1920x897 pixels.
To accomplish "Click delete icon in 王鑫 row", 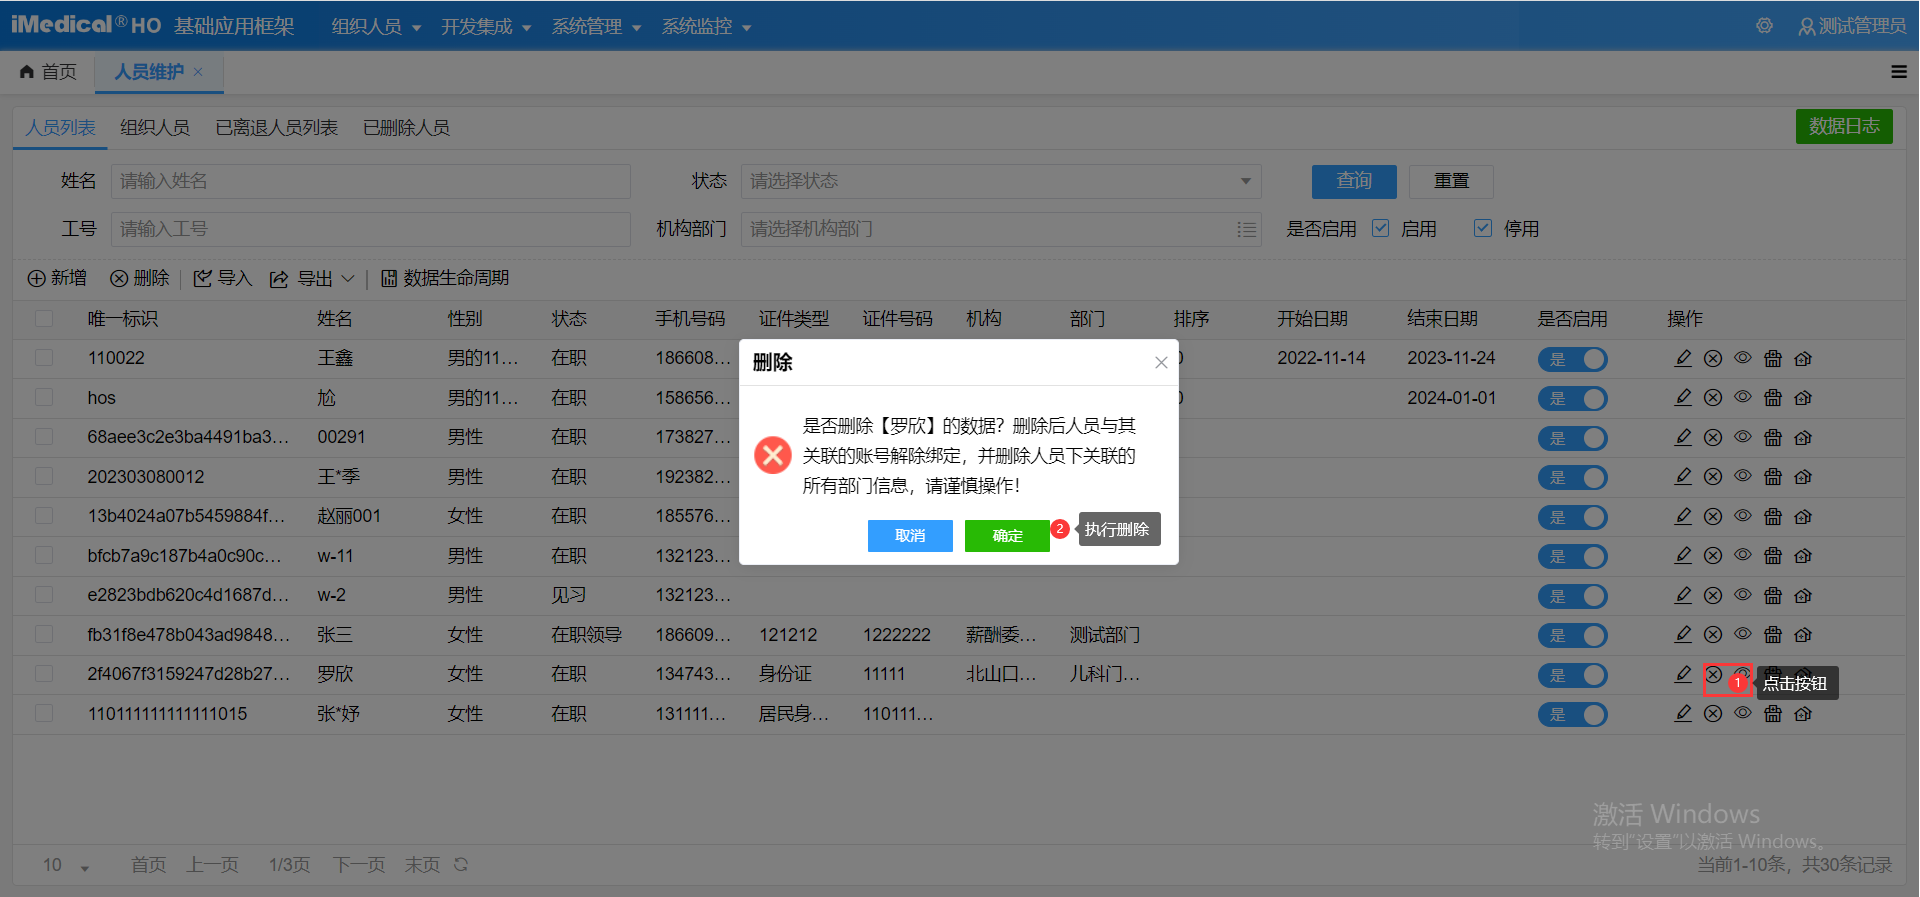I will 1713,358.
